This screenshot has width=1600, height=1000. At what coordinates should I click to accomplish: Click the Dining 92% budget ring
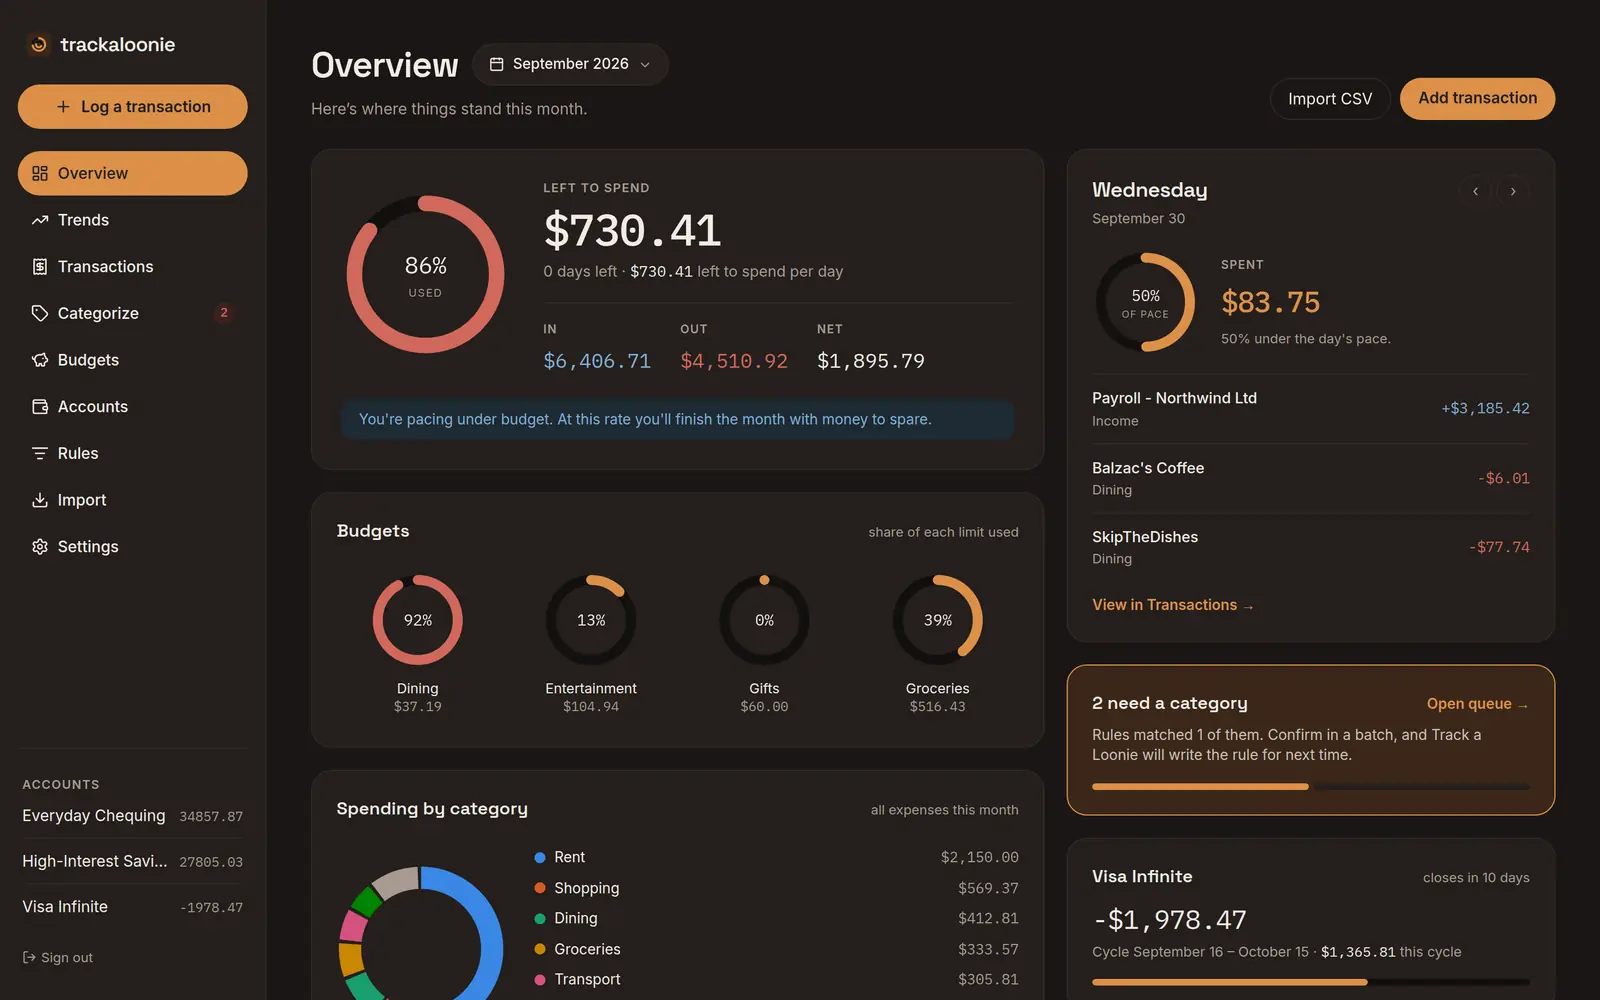tap(418, 620)
